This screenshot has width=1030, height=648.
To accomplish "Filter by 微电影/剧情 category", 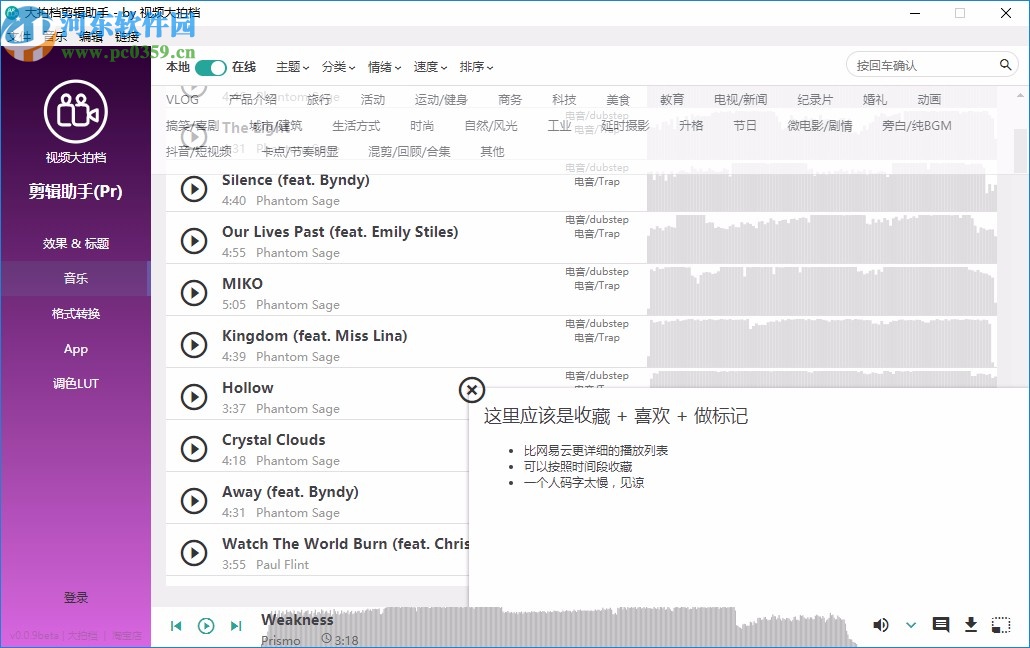I will [820, 126].
